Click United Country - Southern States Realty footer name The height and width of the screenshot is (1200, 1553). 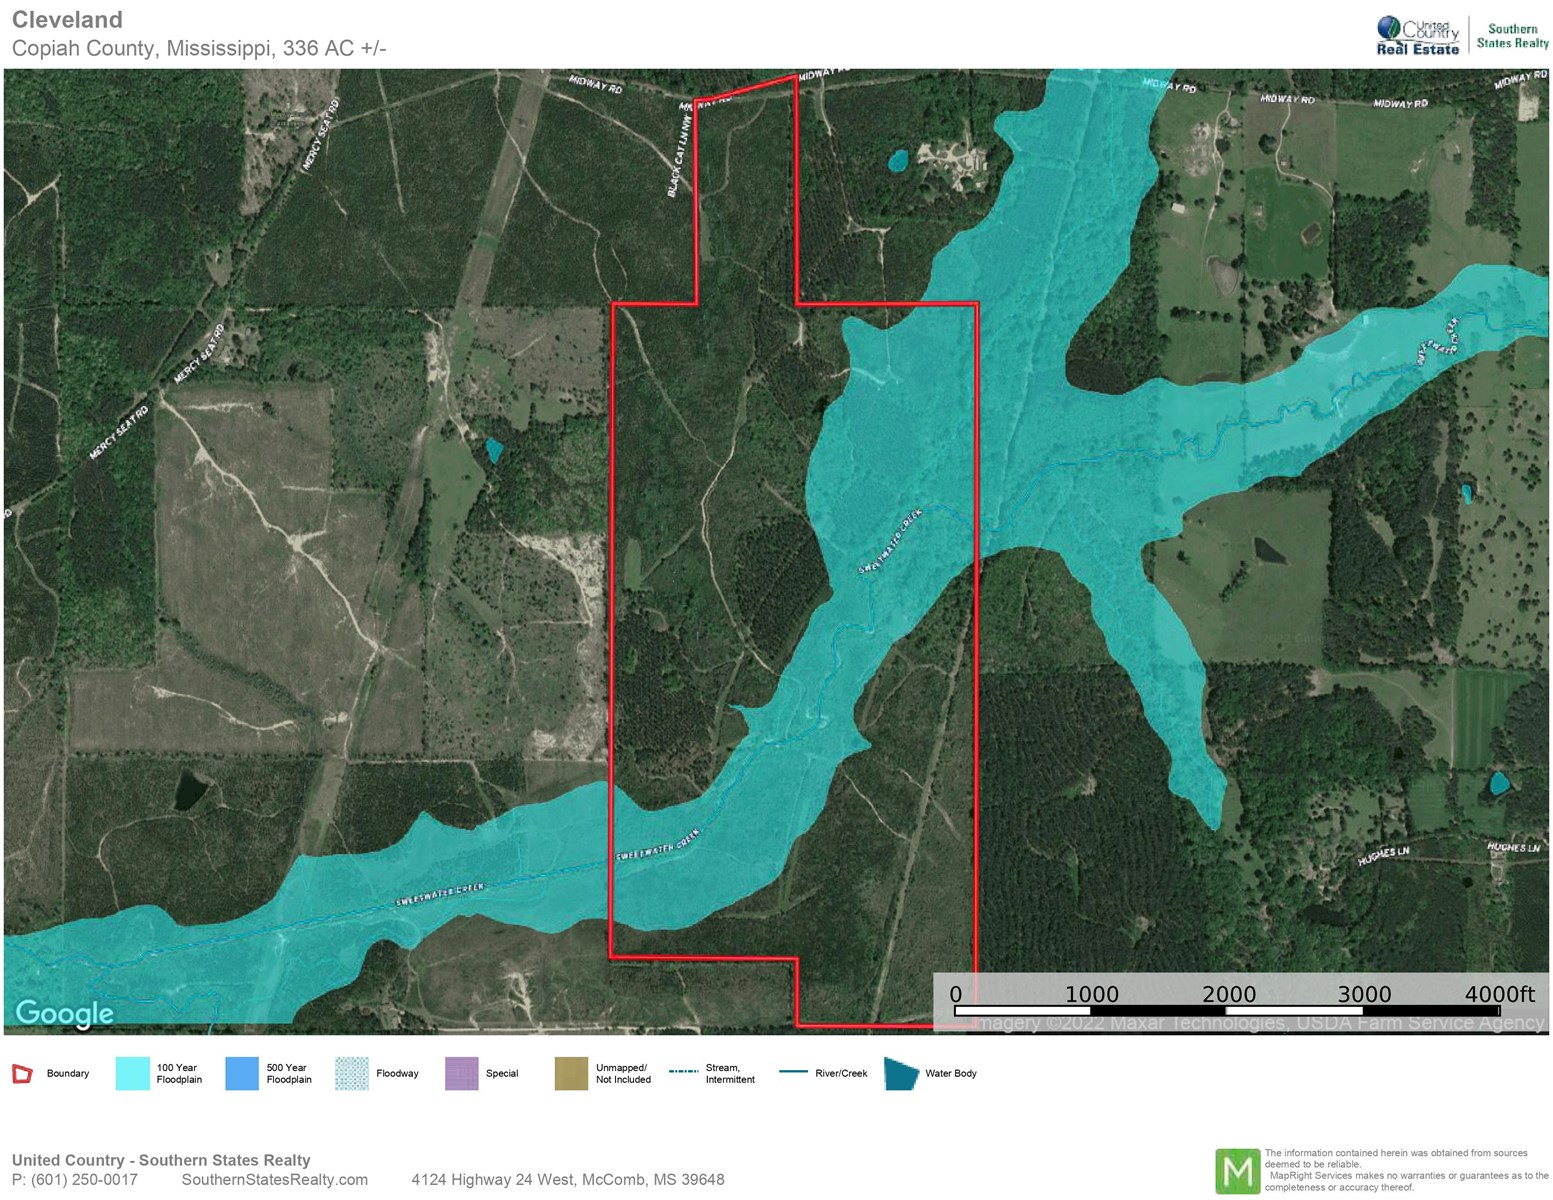[161, 1160]
